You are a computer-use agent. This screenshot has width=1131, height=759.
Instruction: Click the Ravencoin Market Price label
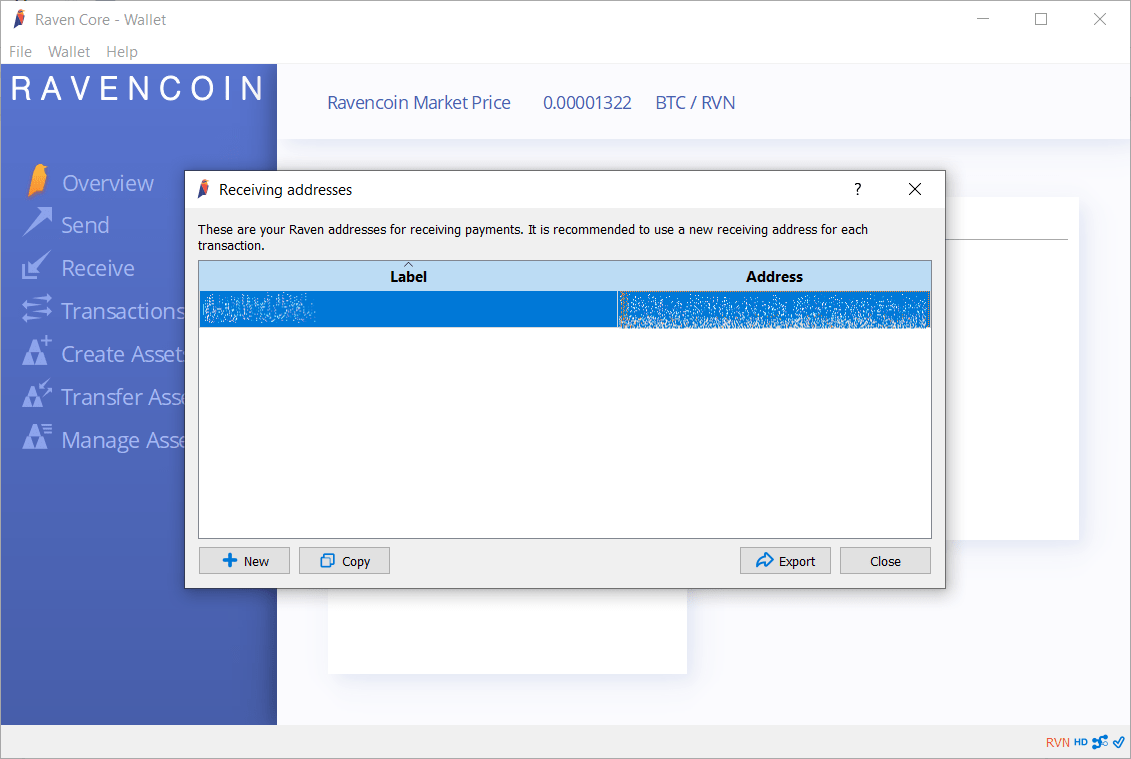coord(419,102)
